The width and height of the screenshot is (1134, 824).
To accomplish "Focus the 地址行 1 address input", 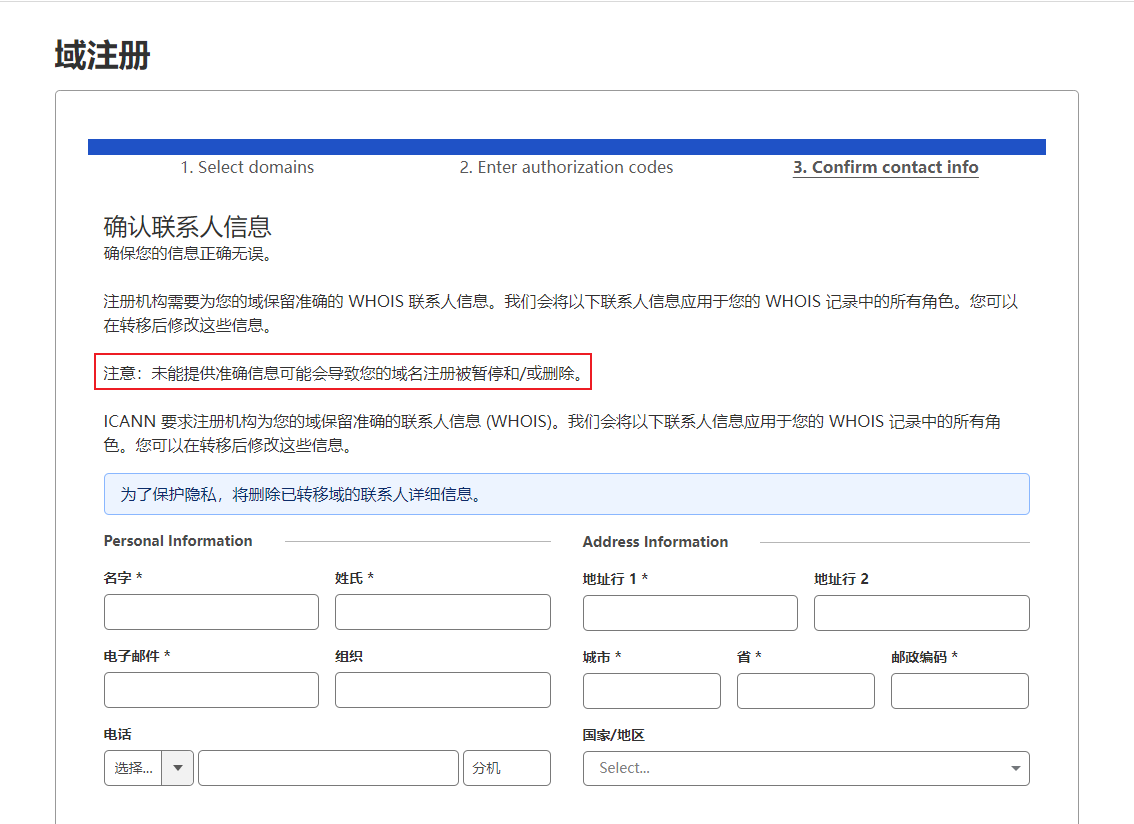I will [690, 613].
